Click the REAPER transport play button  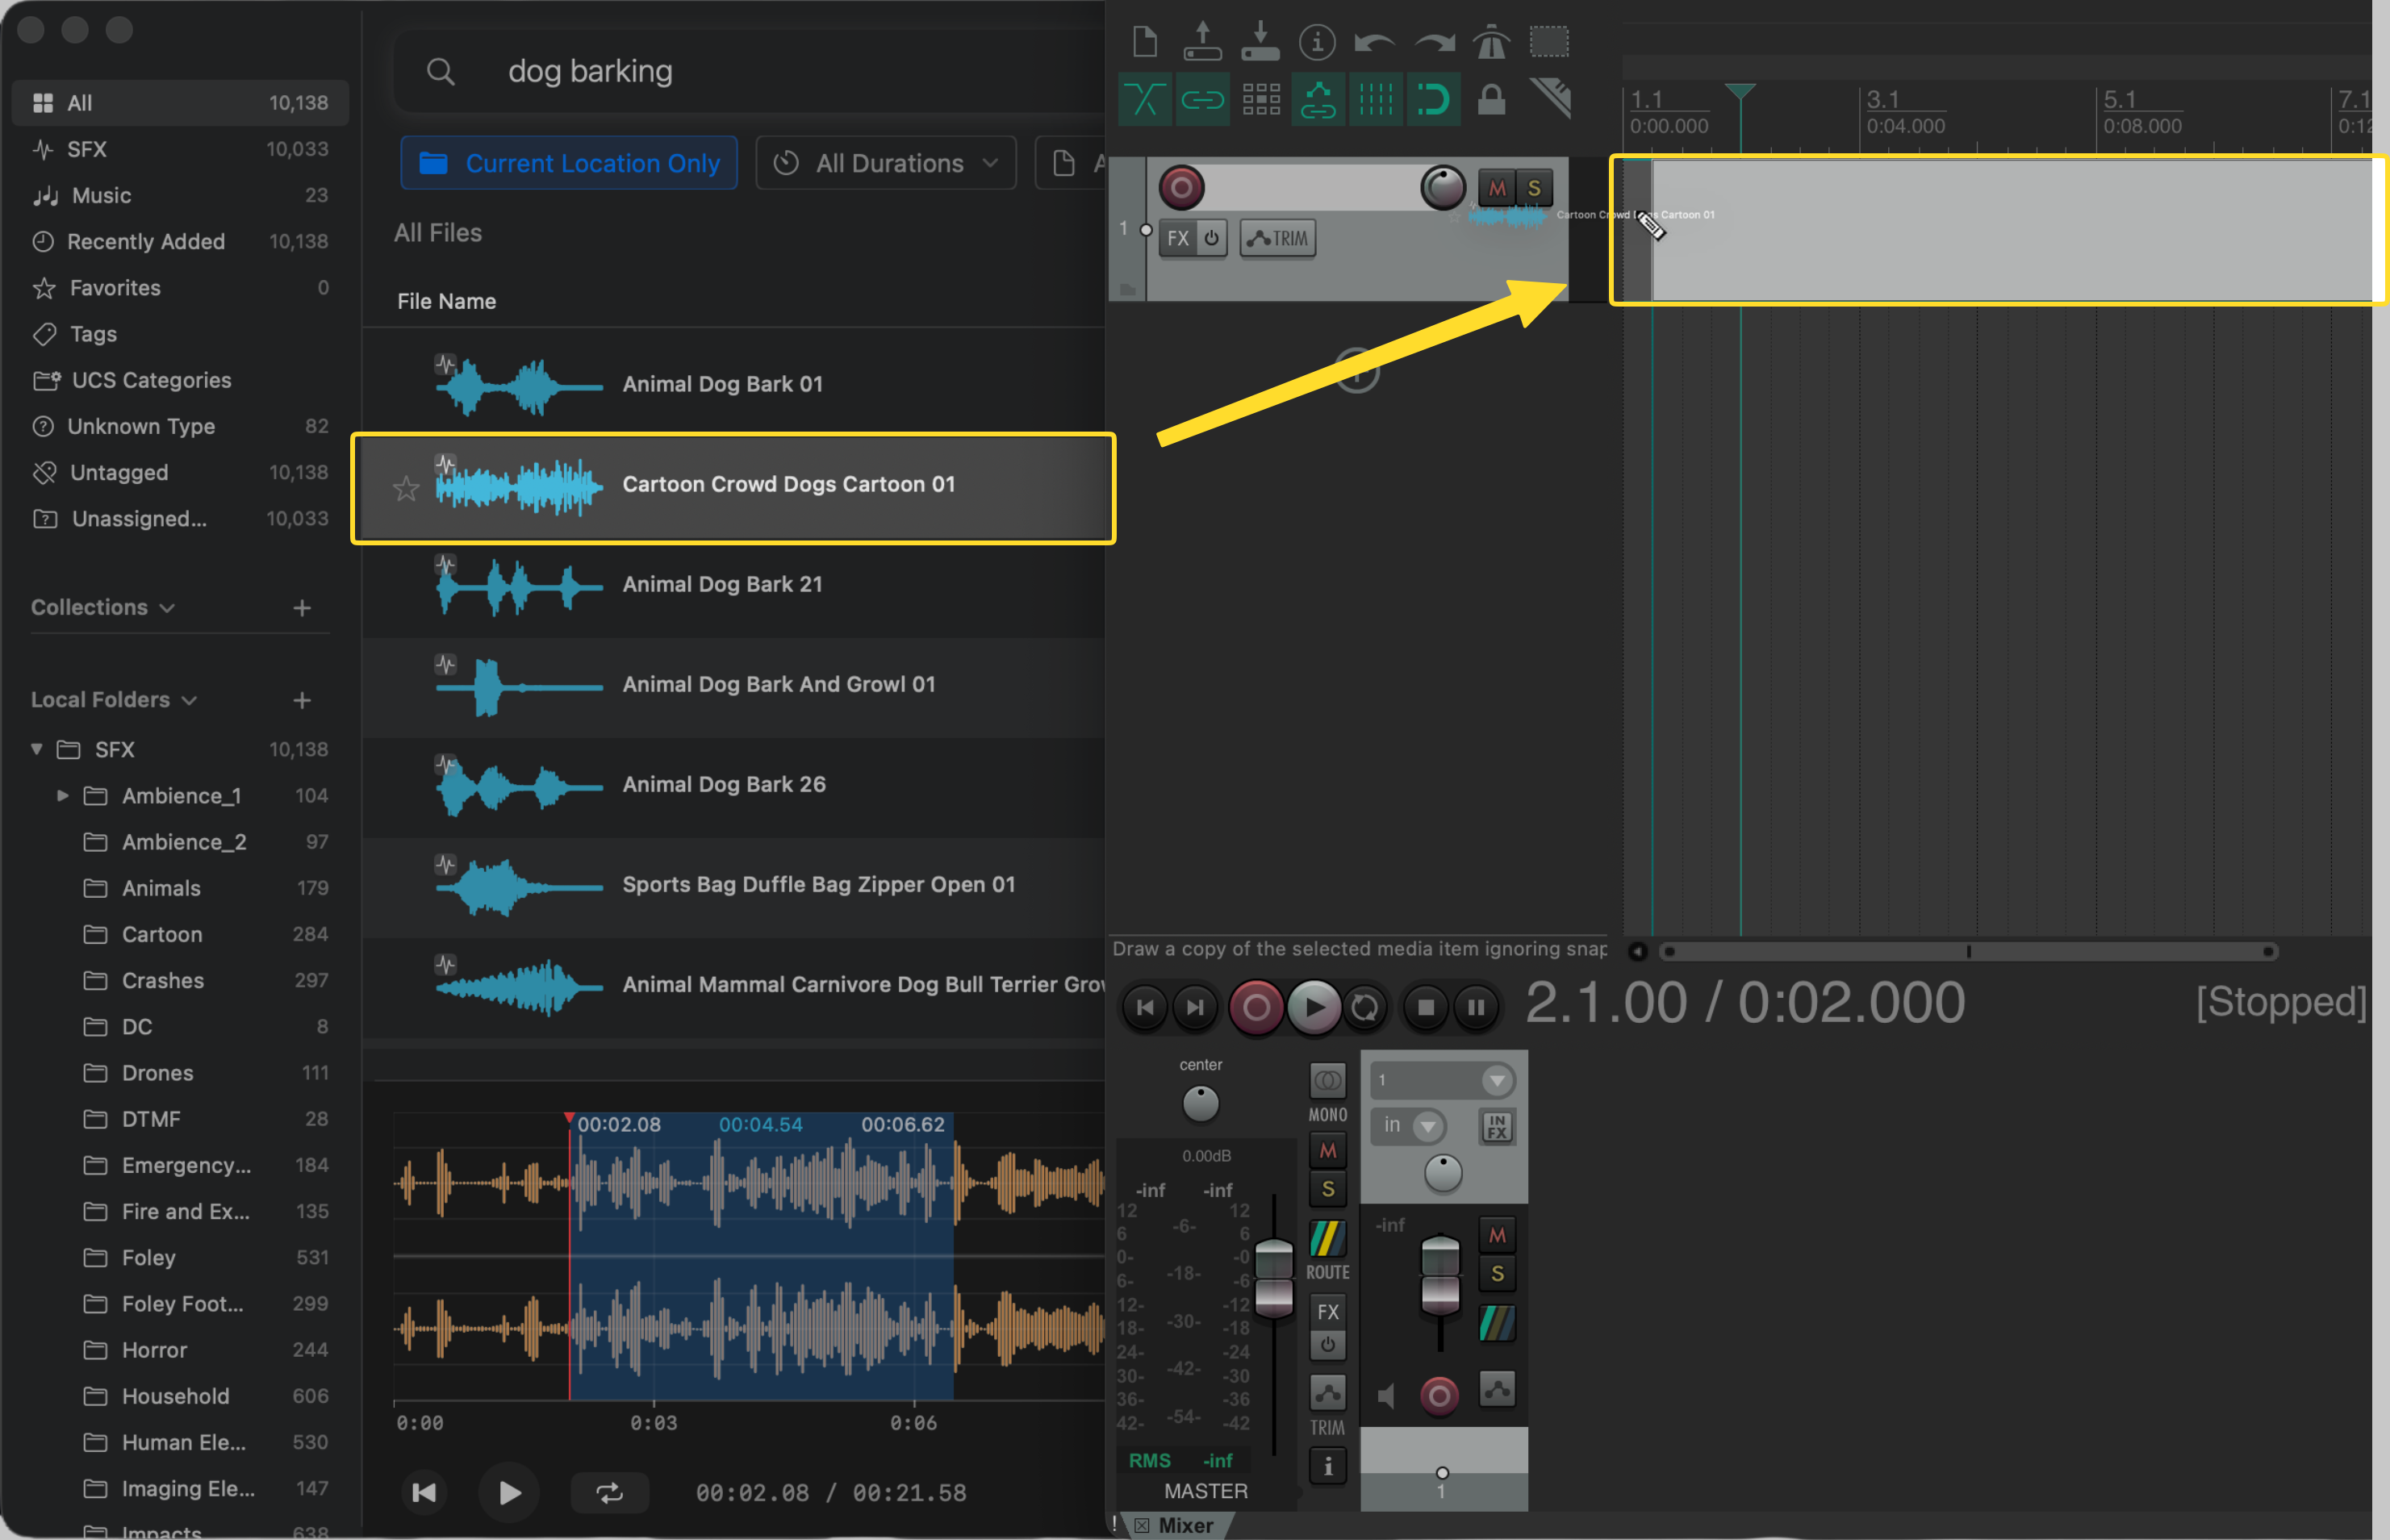1314,1007
